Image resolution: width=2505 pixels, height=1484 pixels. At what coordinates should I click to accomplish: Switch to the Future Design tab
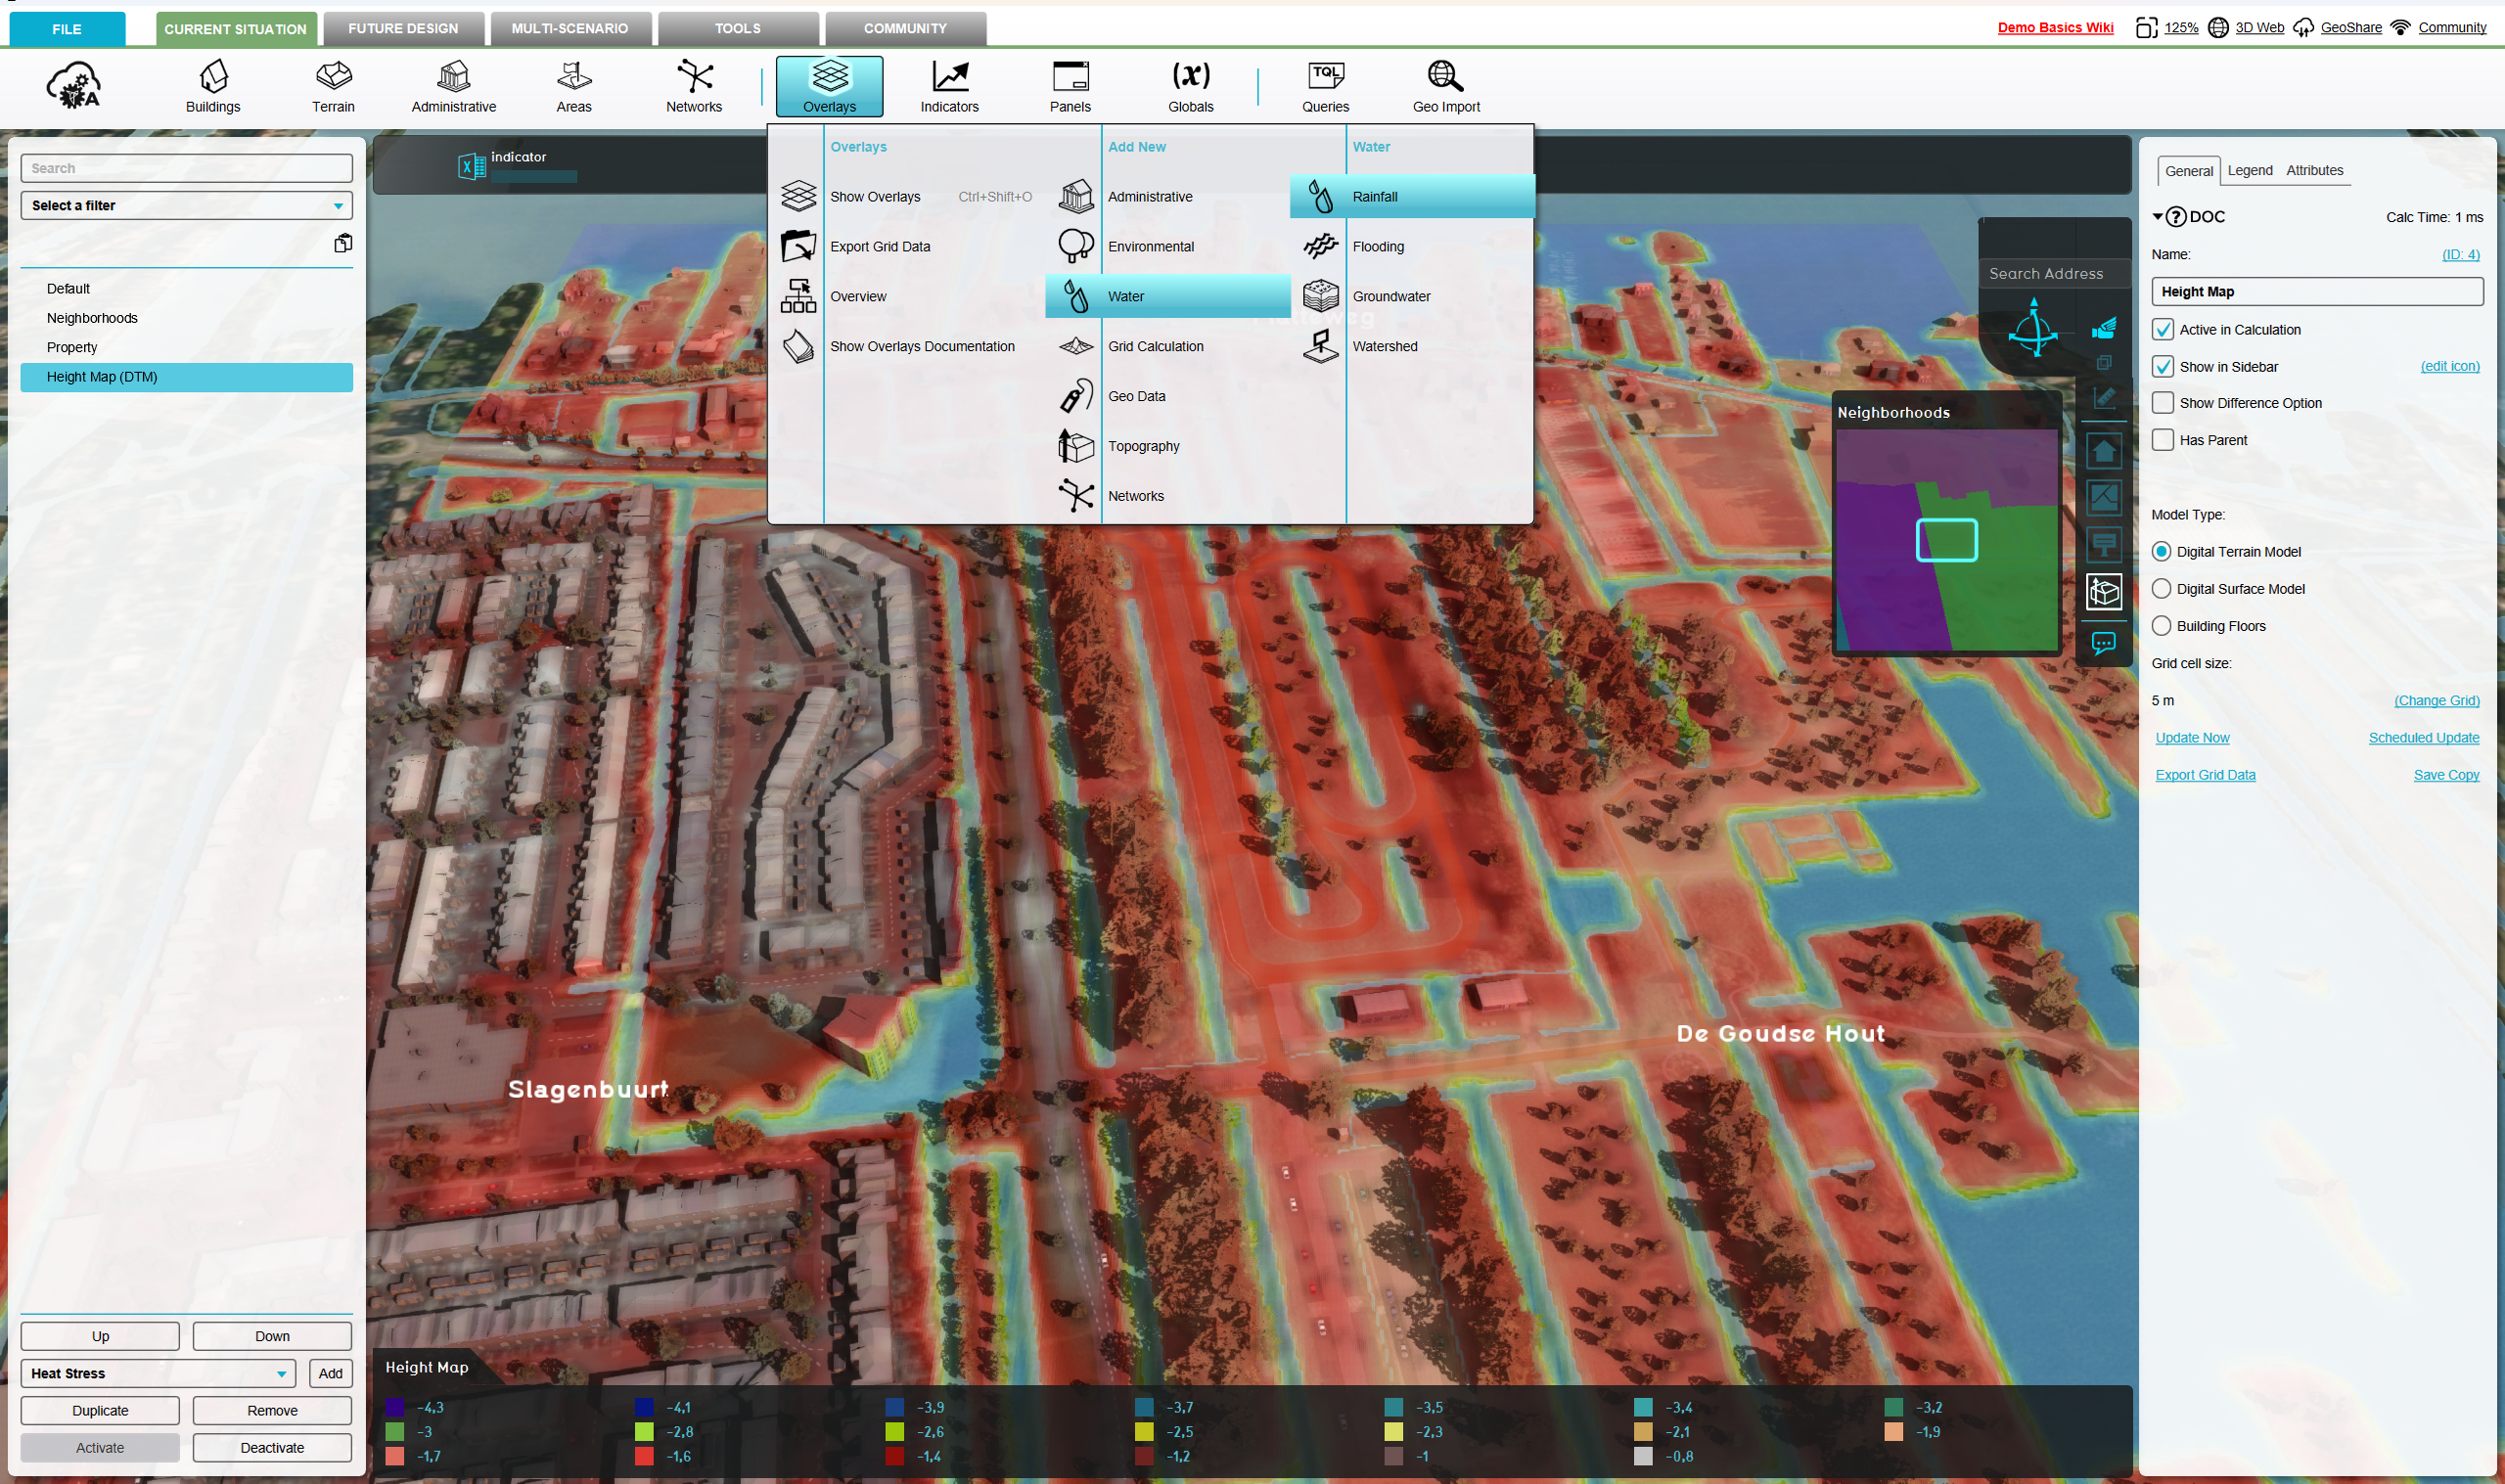pos(403,28)
